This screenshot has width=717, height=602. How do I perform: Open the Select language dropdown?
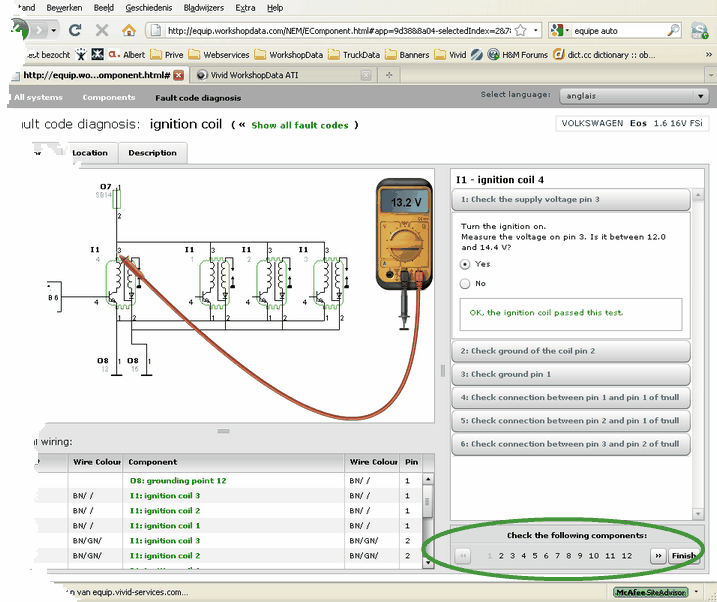coord(634,96)
